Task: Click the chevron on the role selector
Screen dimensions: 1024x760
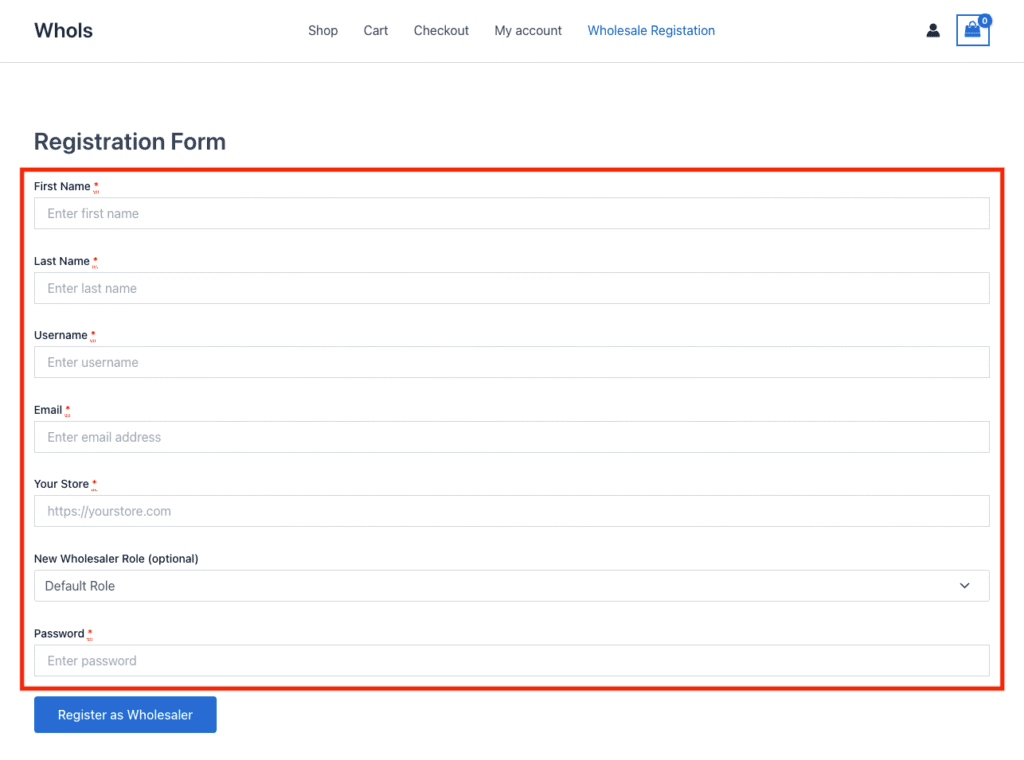Action: [964, 585]
